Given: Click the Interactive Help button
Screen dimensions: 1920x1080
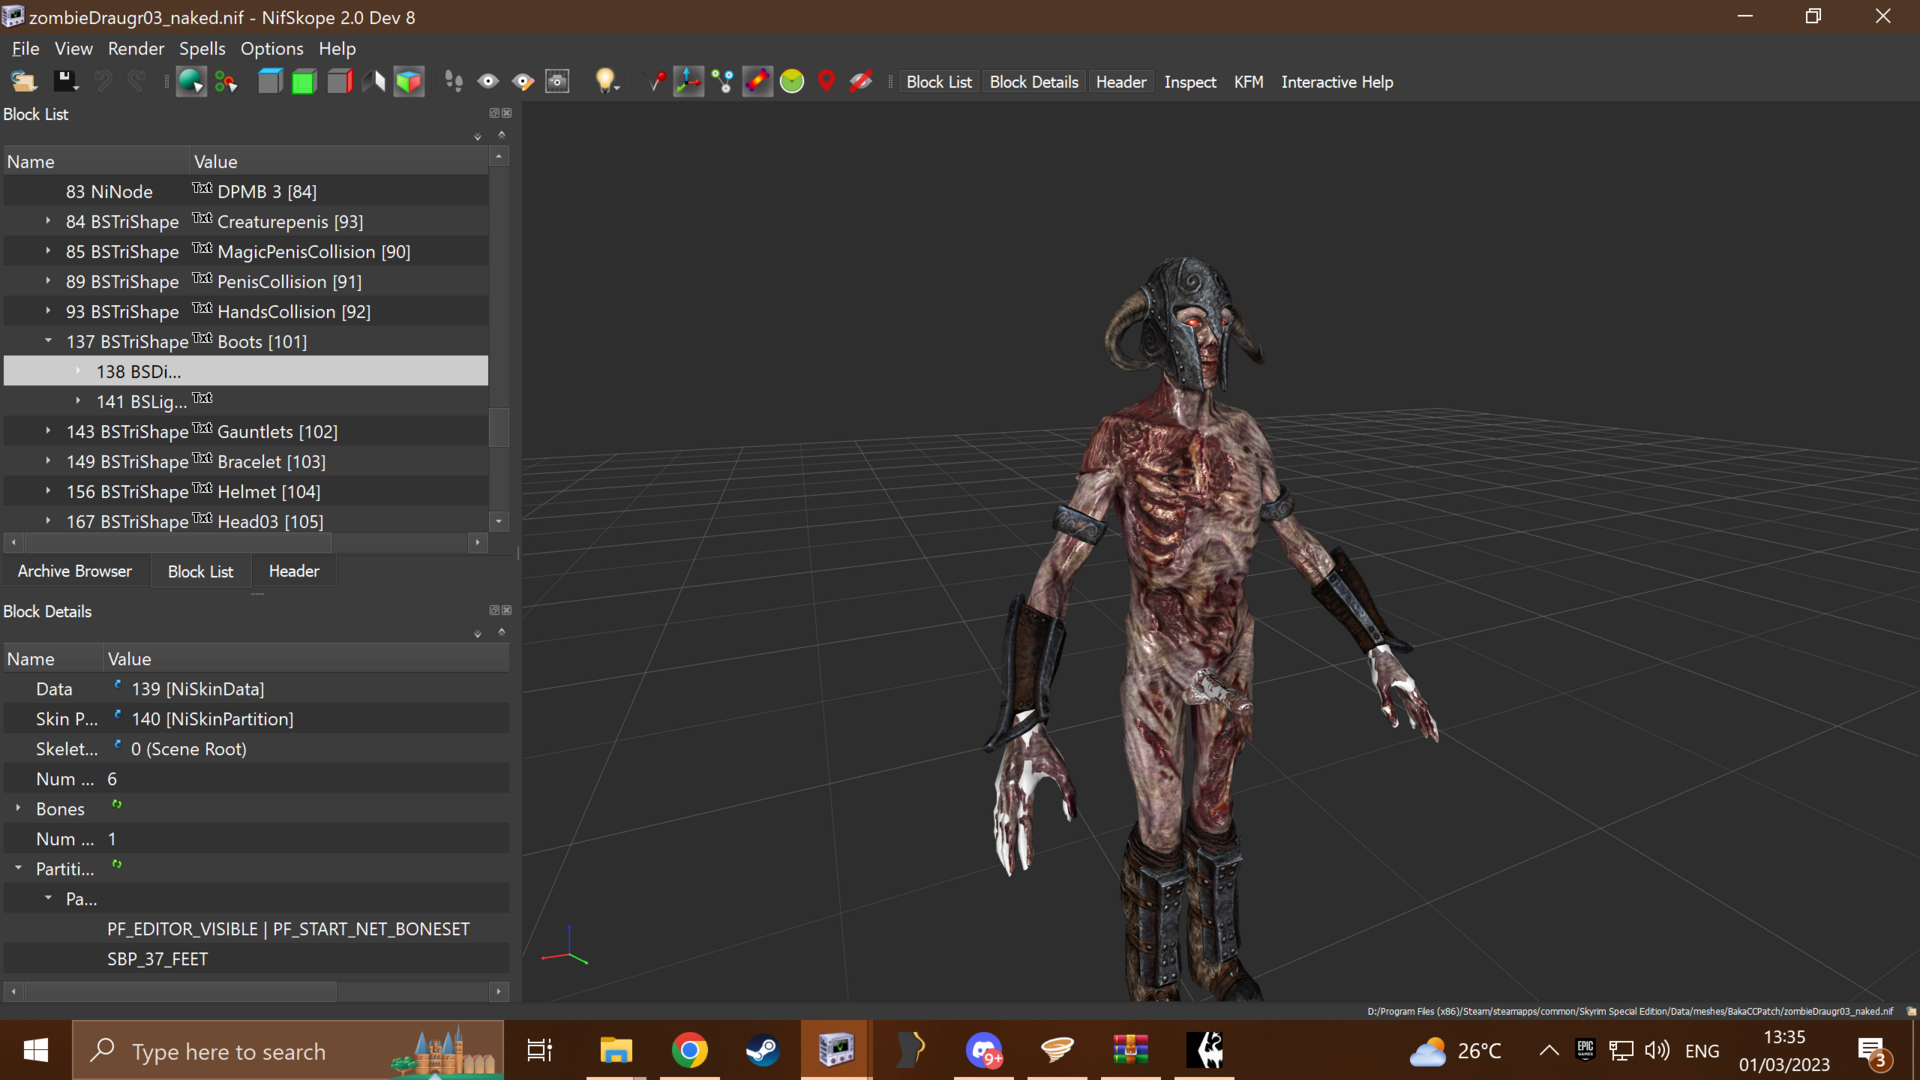Looking at the screenshot, I should click(1337, 82).
